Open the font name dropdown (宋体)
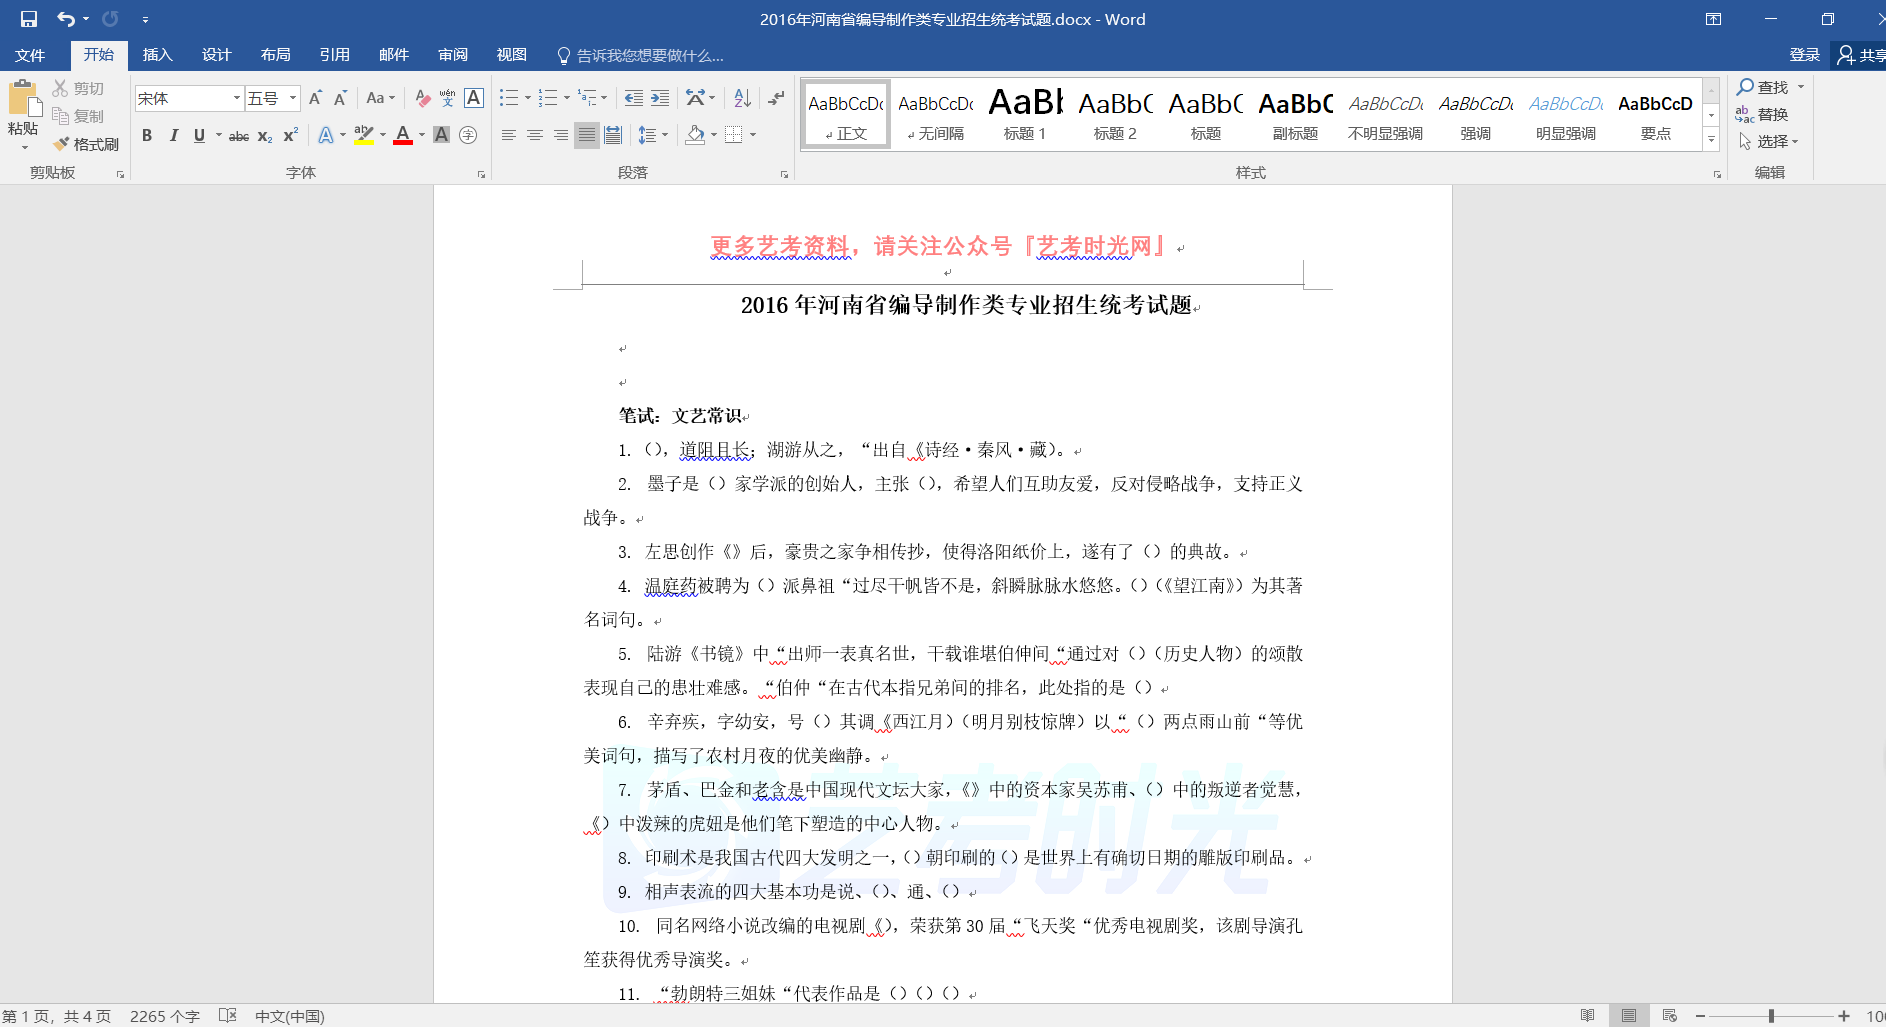This screenshot has width=1886, height=1027. tap(237, 98)
